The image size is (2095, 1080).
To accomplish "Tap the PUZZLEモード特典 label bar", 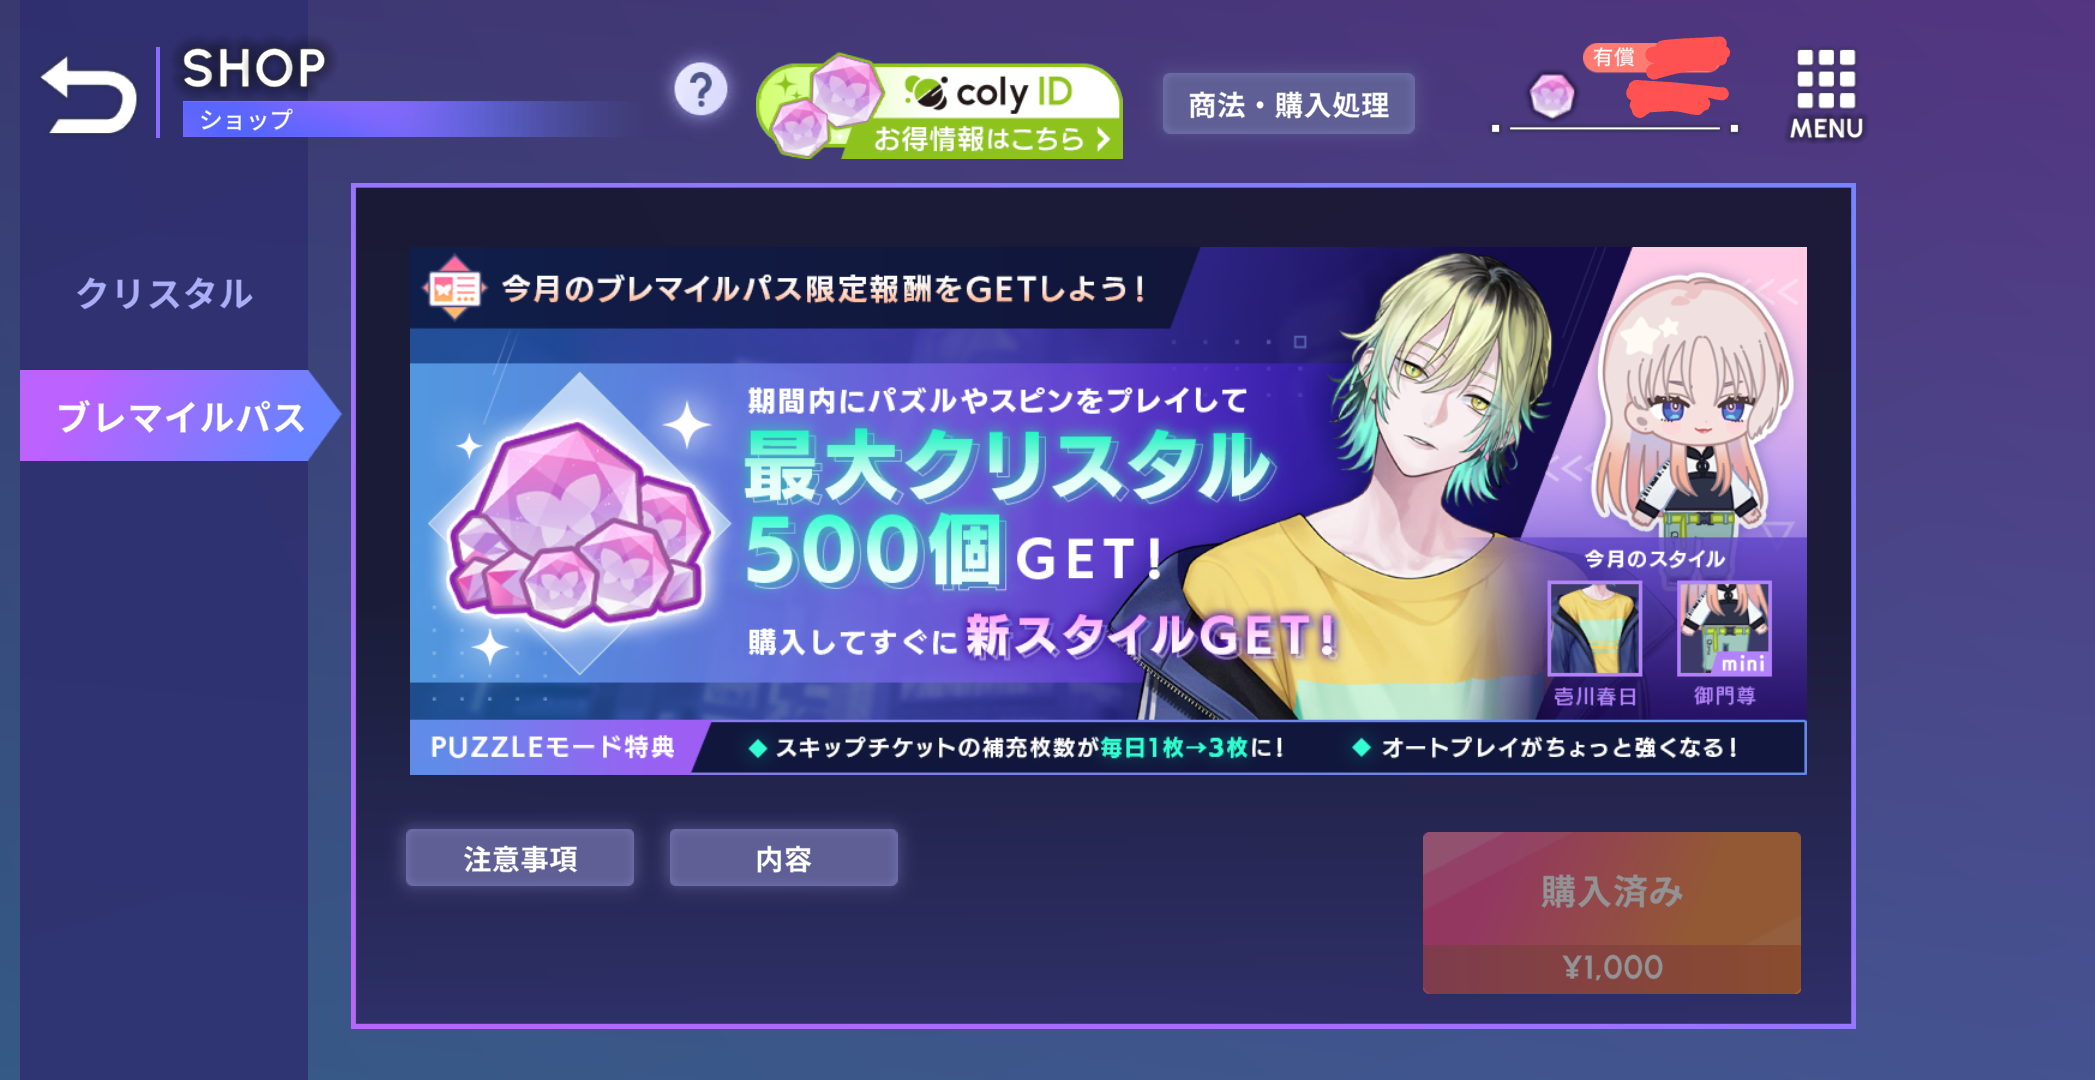I will [x=553, y=747].
